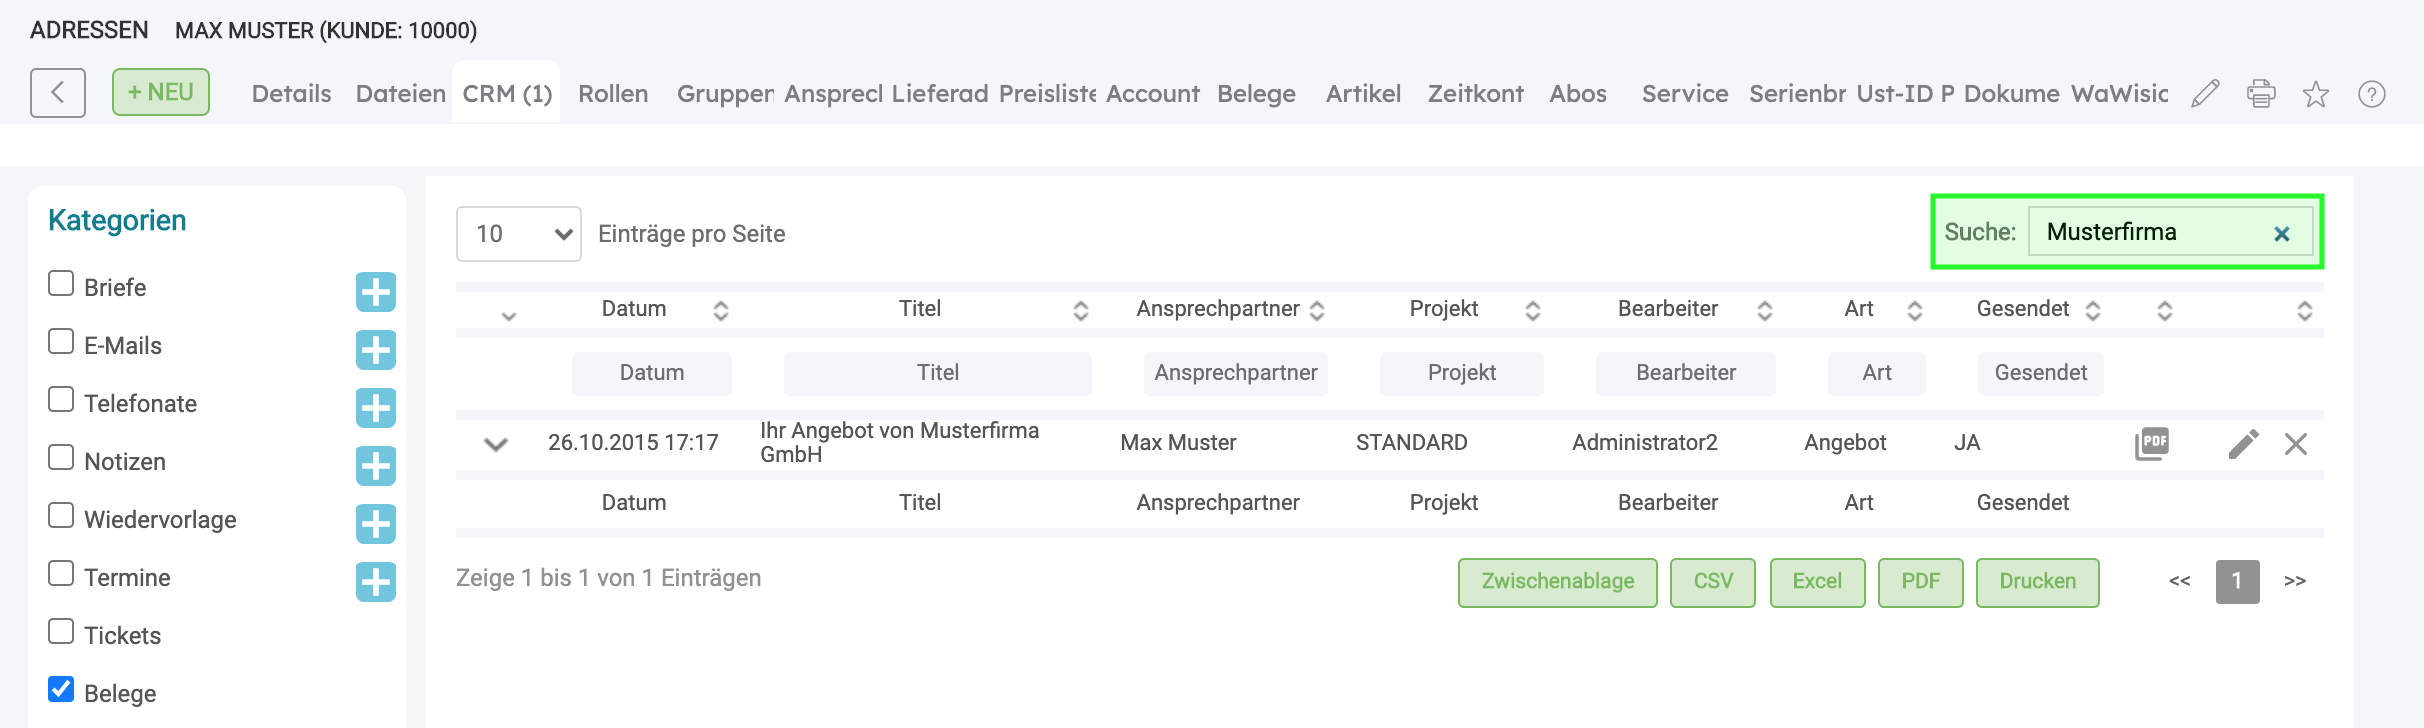Viewport: 2424px width, 728px height.
Task: Switch to the Rollen tab
Action: click(x=613, y=94)
